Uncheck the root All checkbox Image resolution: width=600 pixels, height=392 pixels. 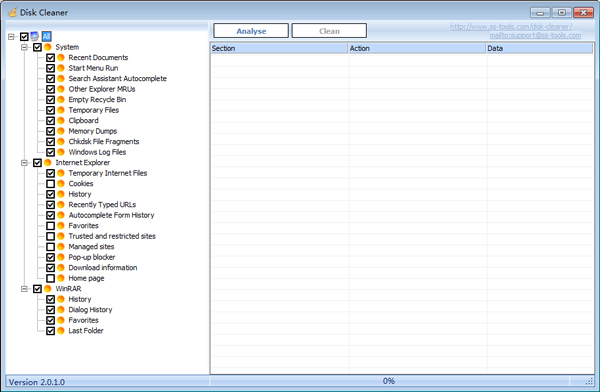(24, 37)
